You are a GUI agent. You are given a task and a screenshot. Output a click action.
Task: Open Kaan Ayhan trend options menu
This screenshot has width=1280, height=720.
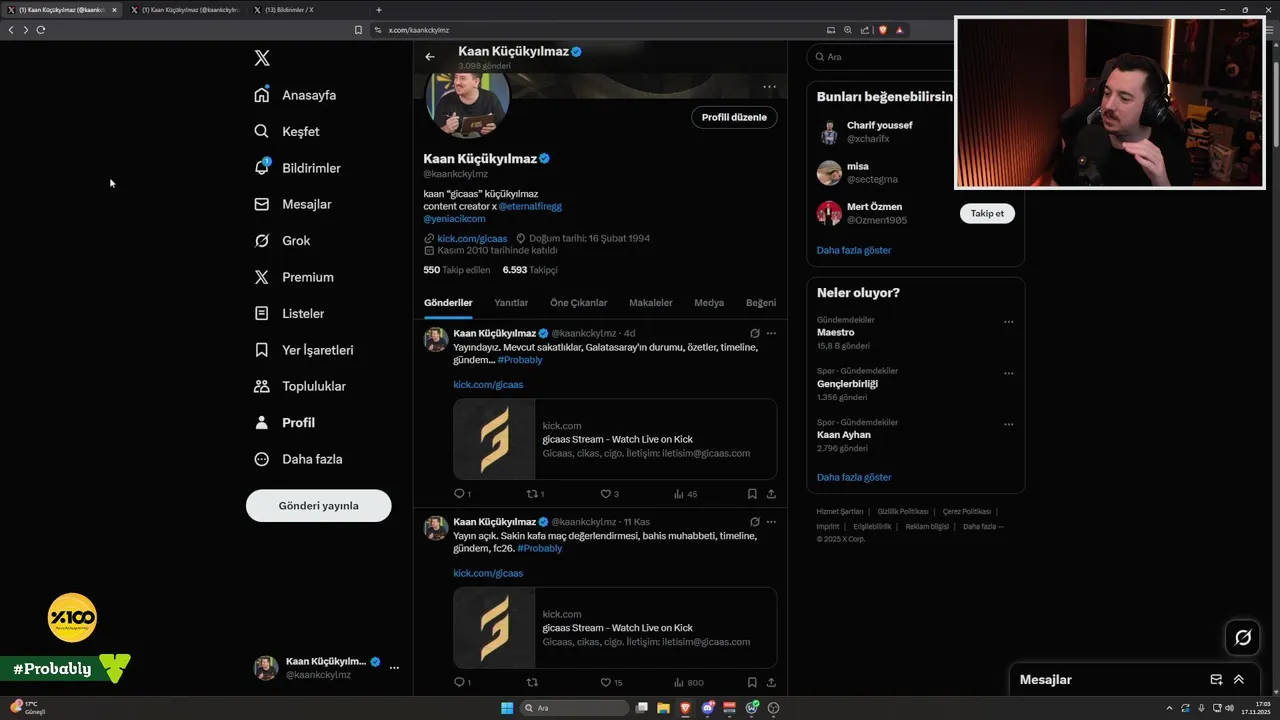pyautogui.click(x=1008, y=424)
